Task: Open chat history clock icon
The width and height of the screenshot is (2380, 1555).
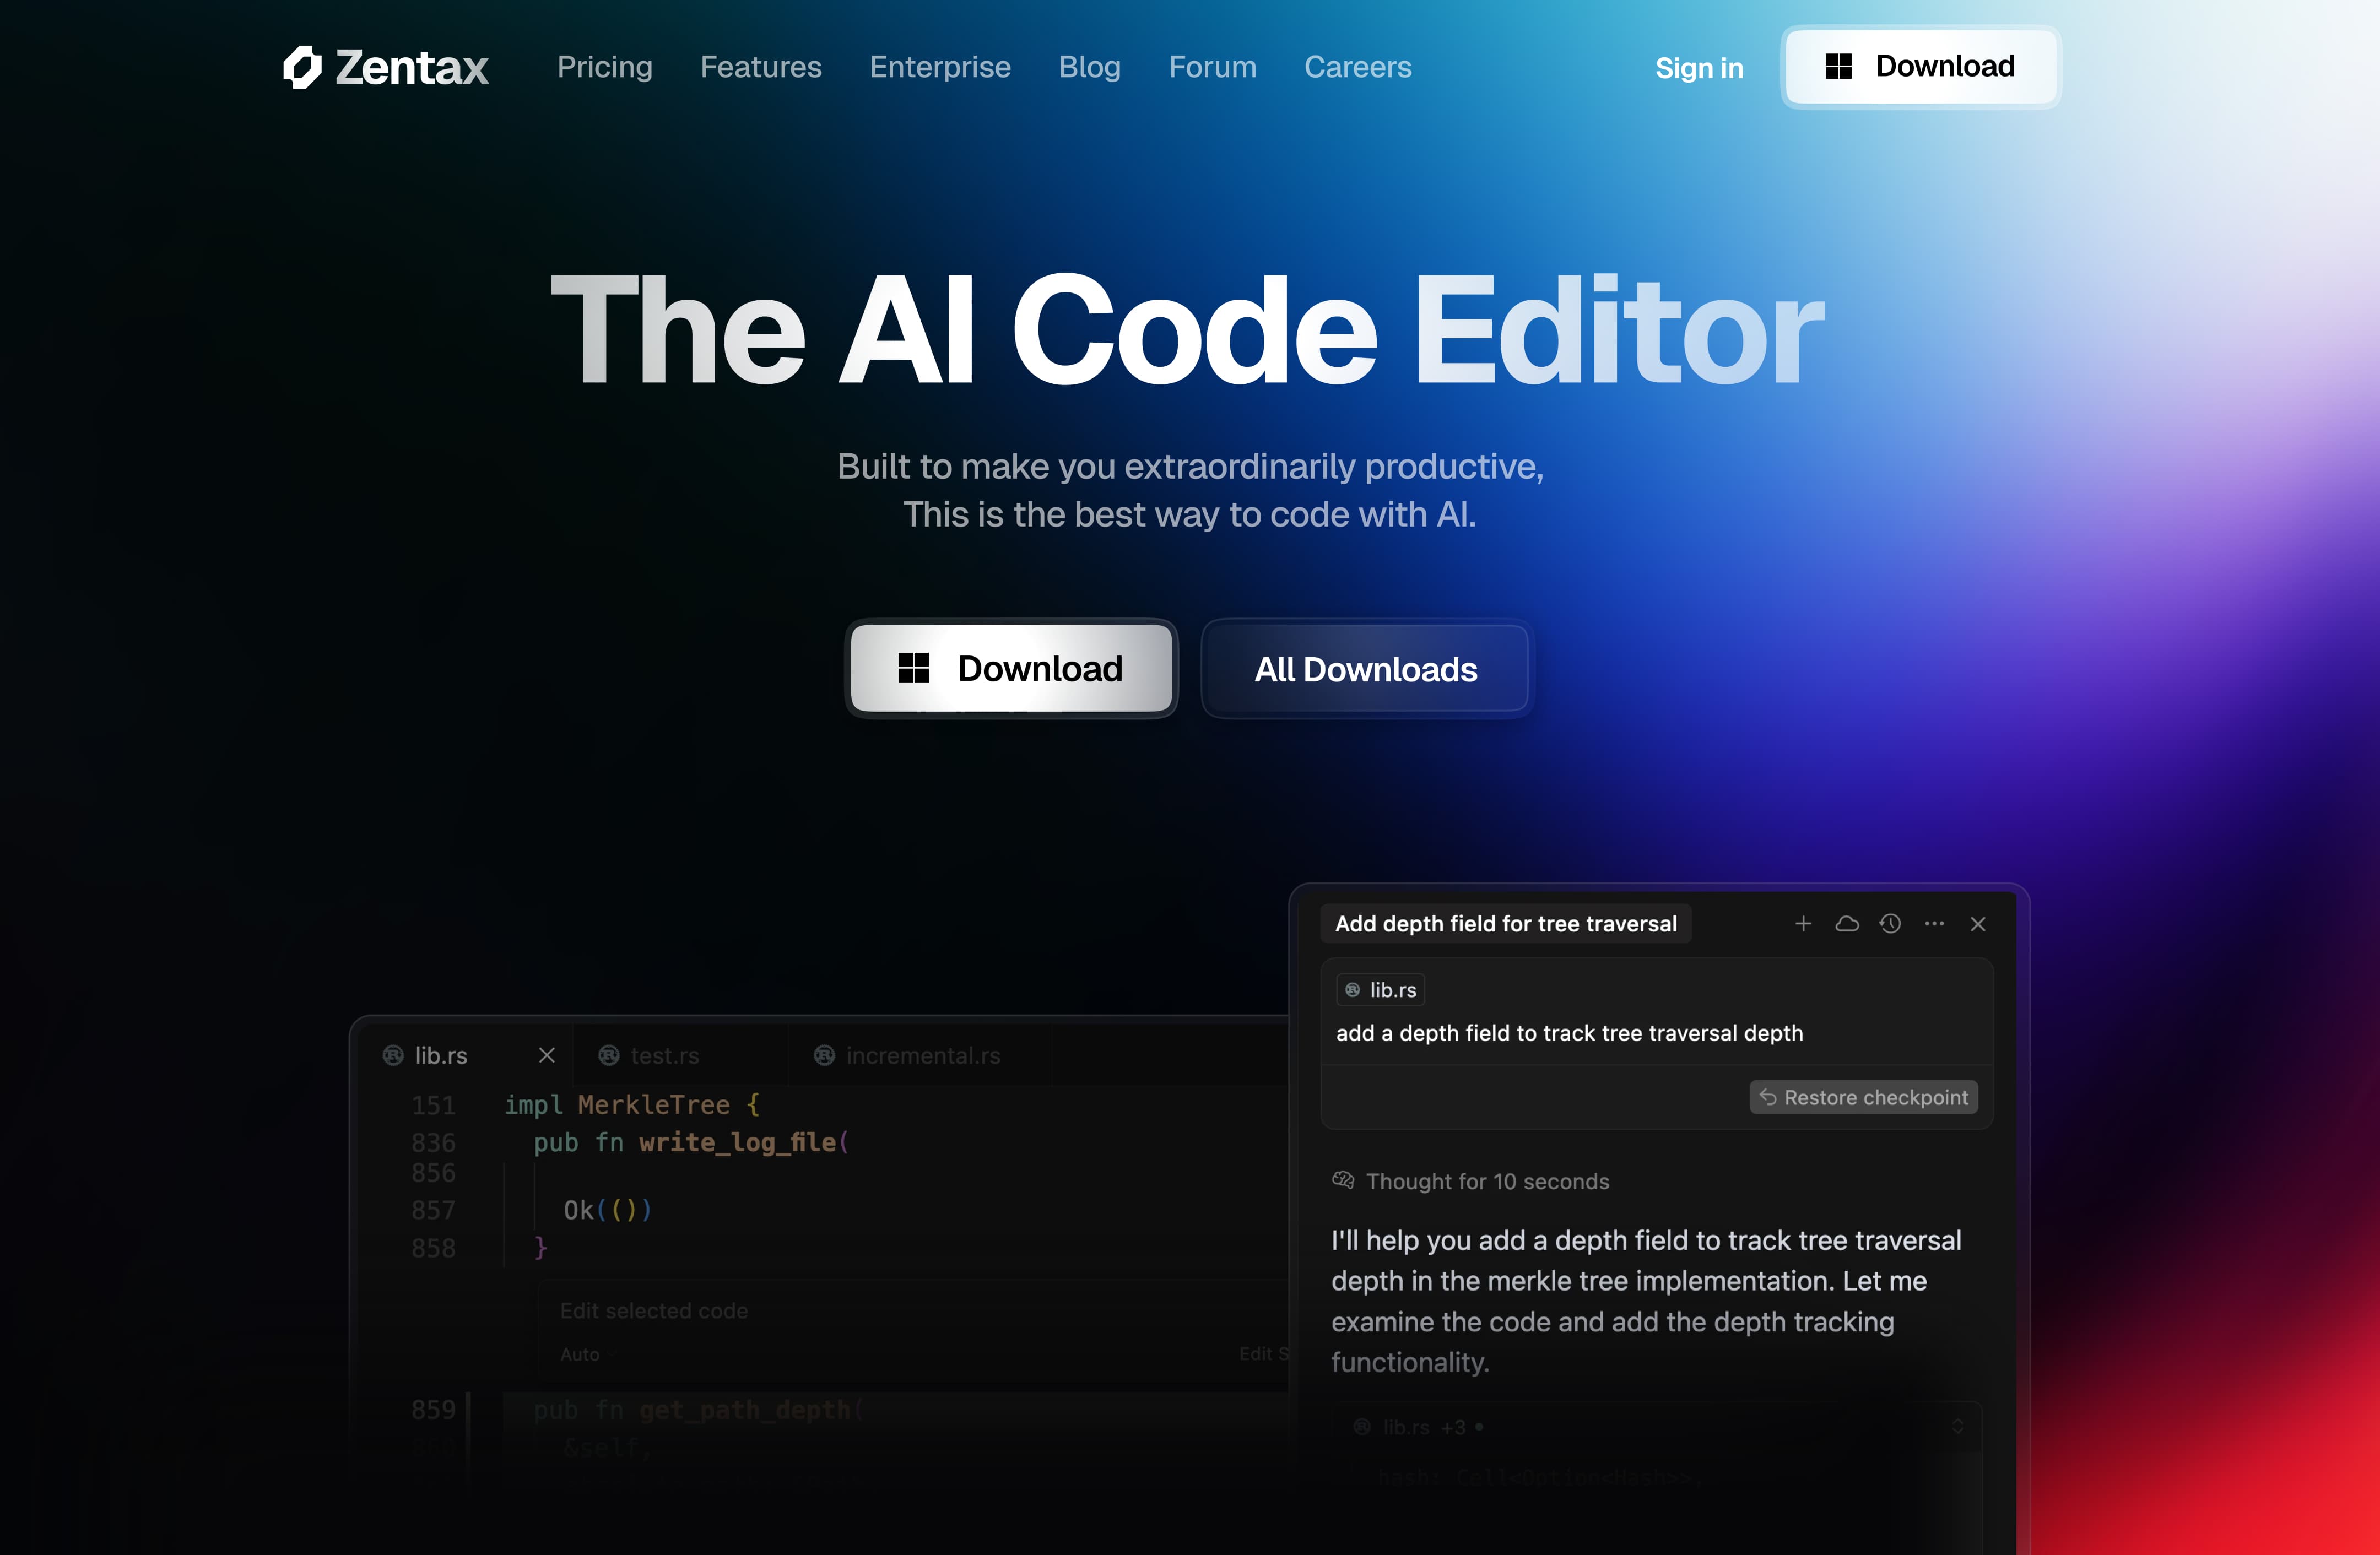Action: click(x=1890, y=924)
